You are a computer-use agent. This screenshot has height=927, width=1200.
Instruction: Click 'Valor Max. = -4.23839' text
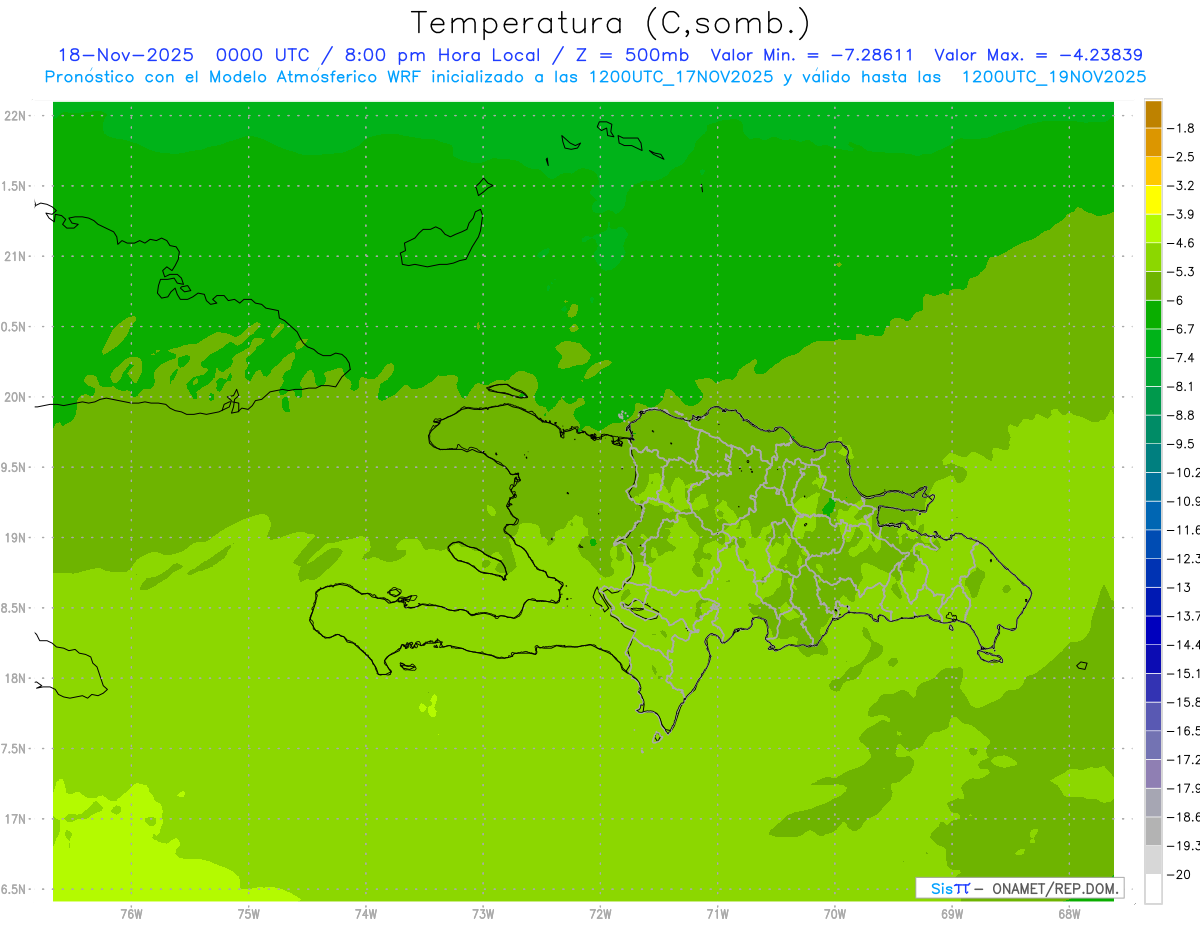[1038, 55]
